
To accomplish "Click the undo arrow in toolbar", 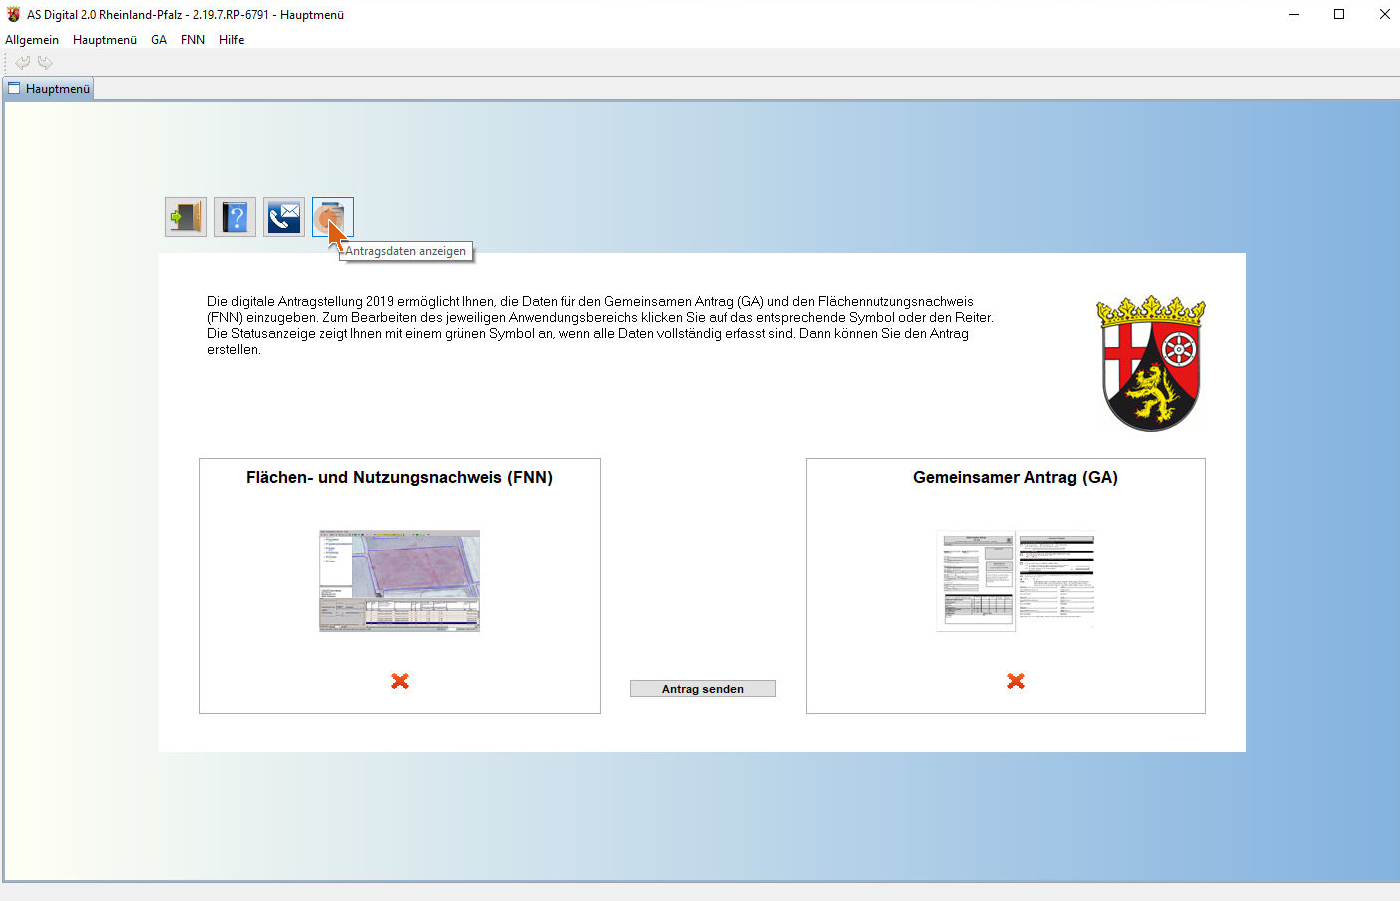I will pyautogui.click(x=23, y=62).
